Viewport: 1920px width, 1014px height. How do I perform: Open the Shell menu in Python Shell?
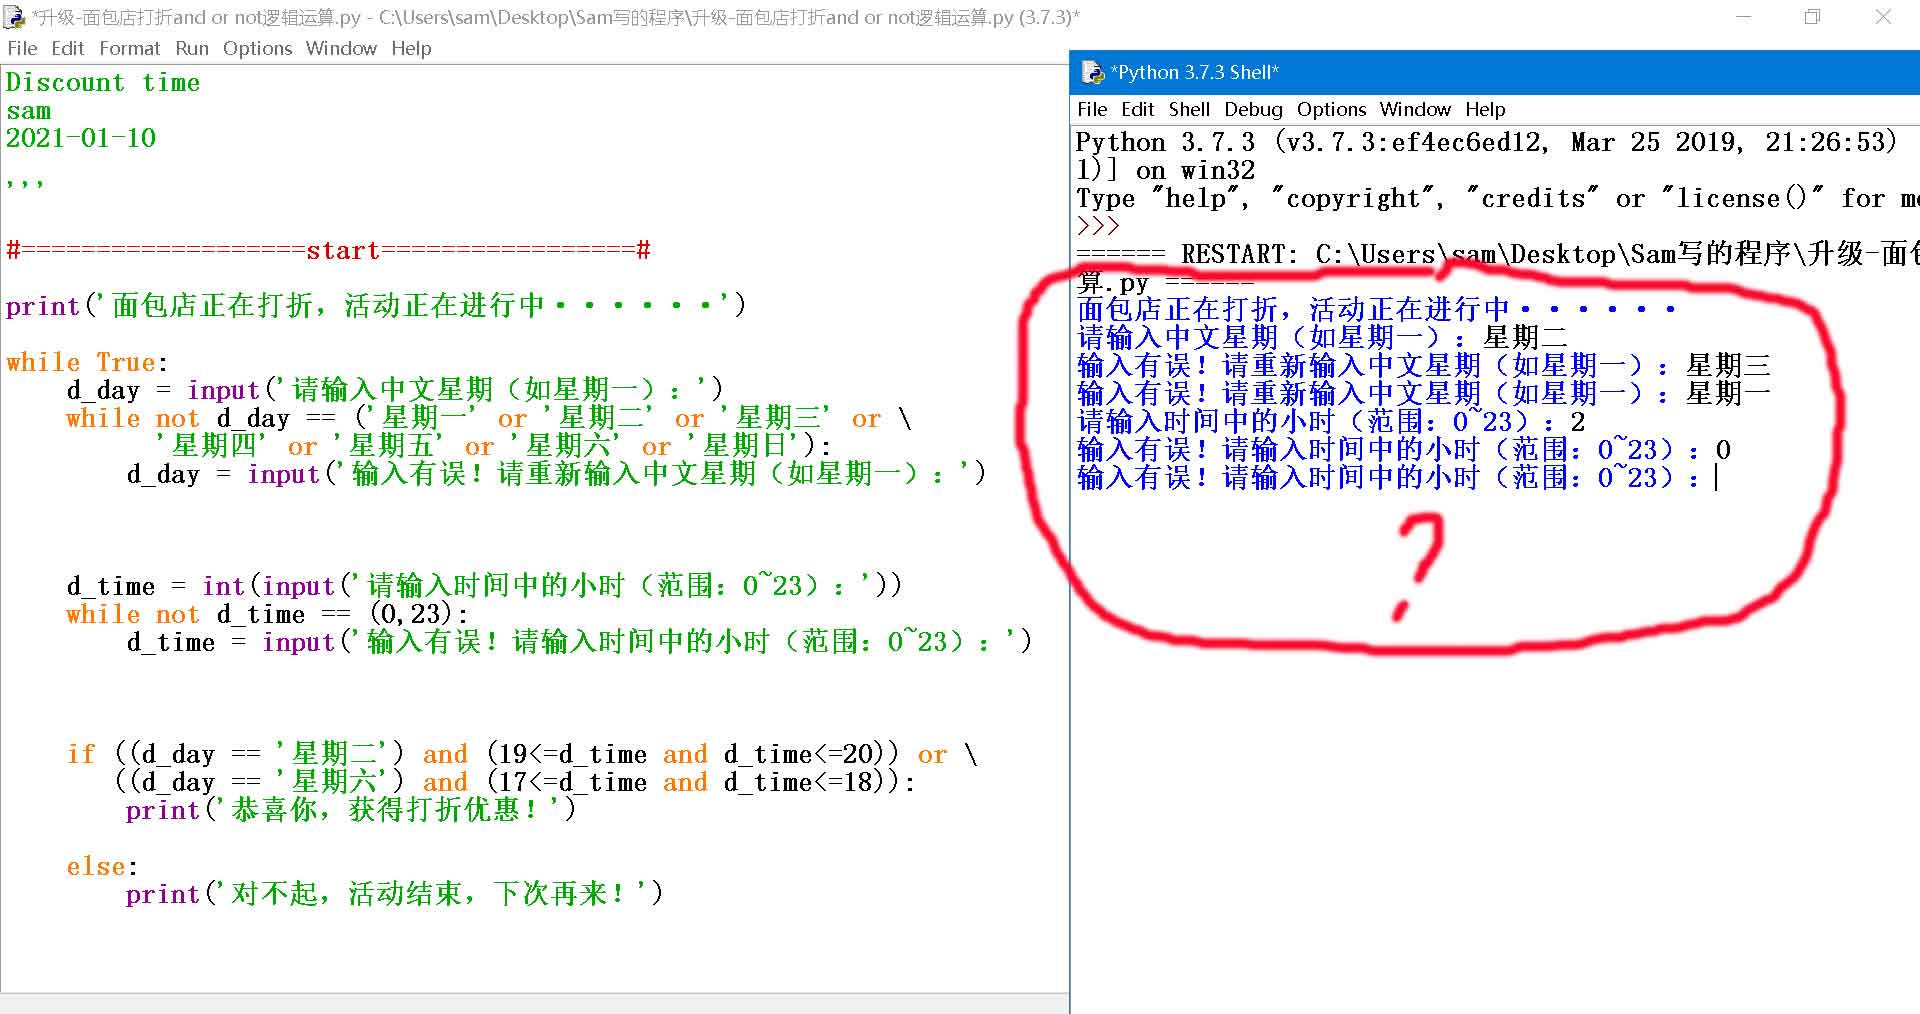(1189, 109)
